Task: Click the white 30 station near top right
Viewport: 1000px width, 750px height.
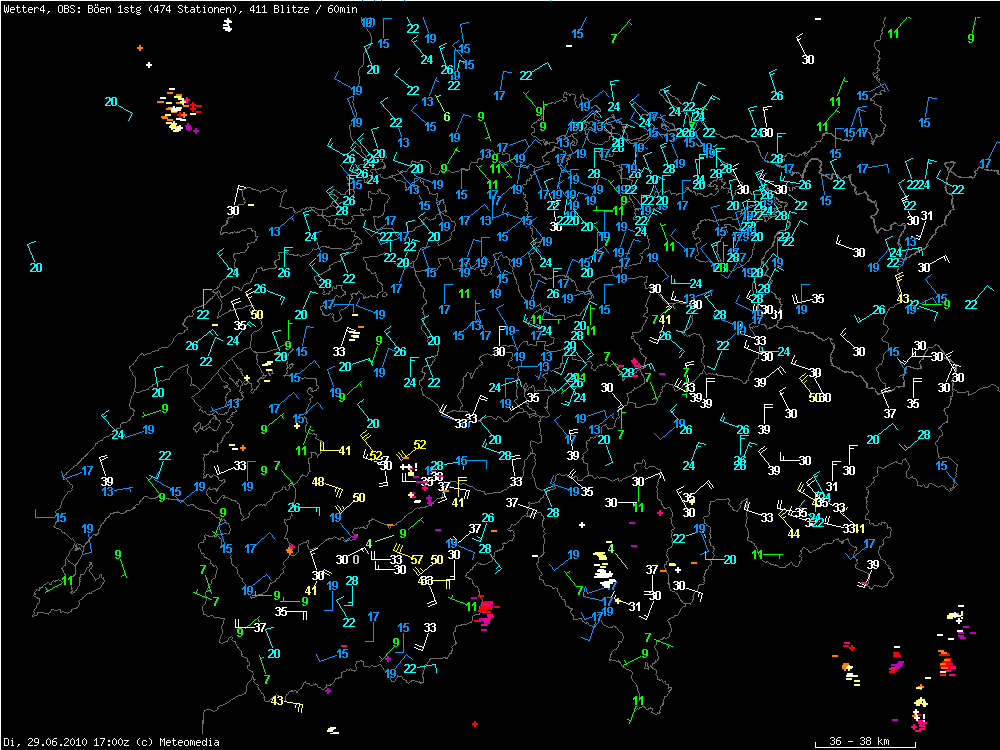Action: [808, 60]
